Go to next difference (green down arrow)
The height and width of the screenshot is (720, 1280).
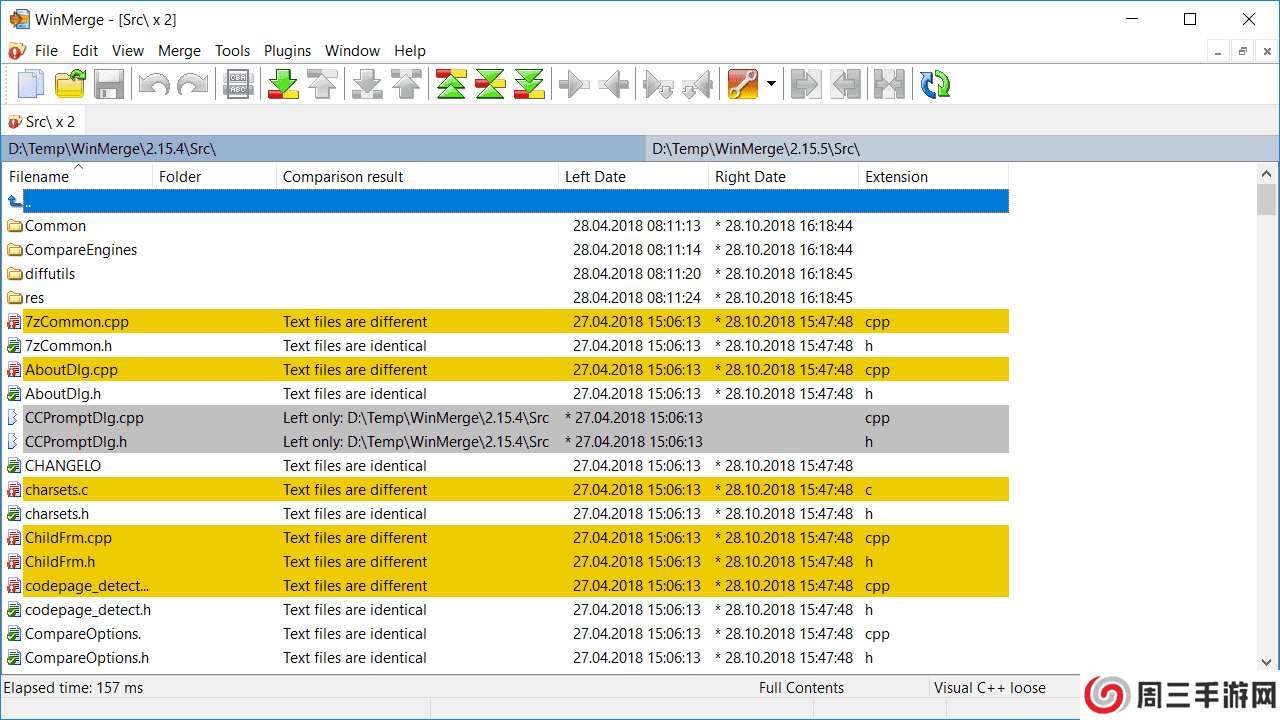pyautogui.click(x=284, y=84)
